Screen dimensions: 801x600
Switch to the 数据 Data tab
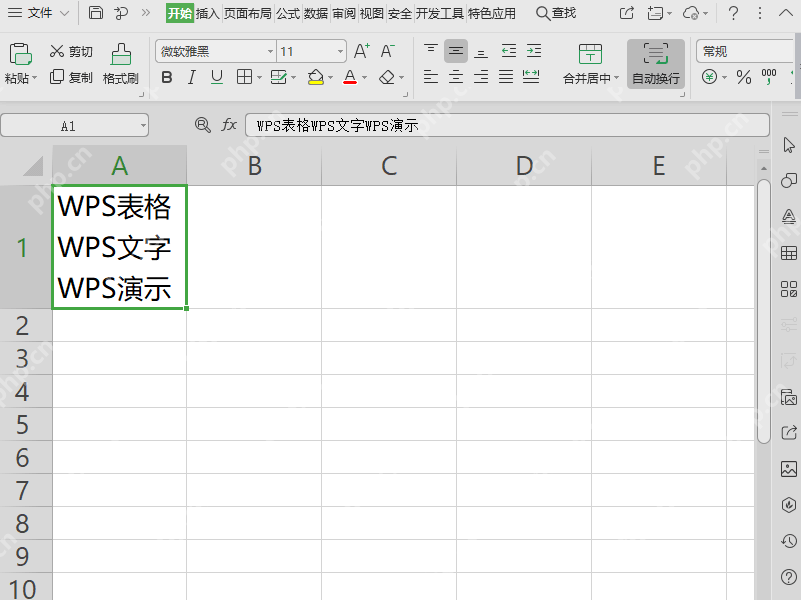pos(316,13)
